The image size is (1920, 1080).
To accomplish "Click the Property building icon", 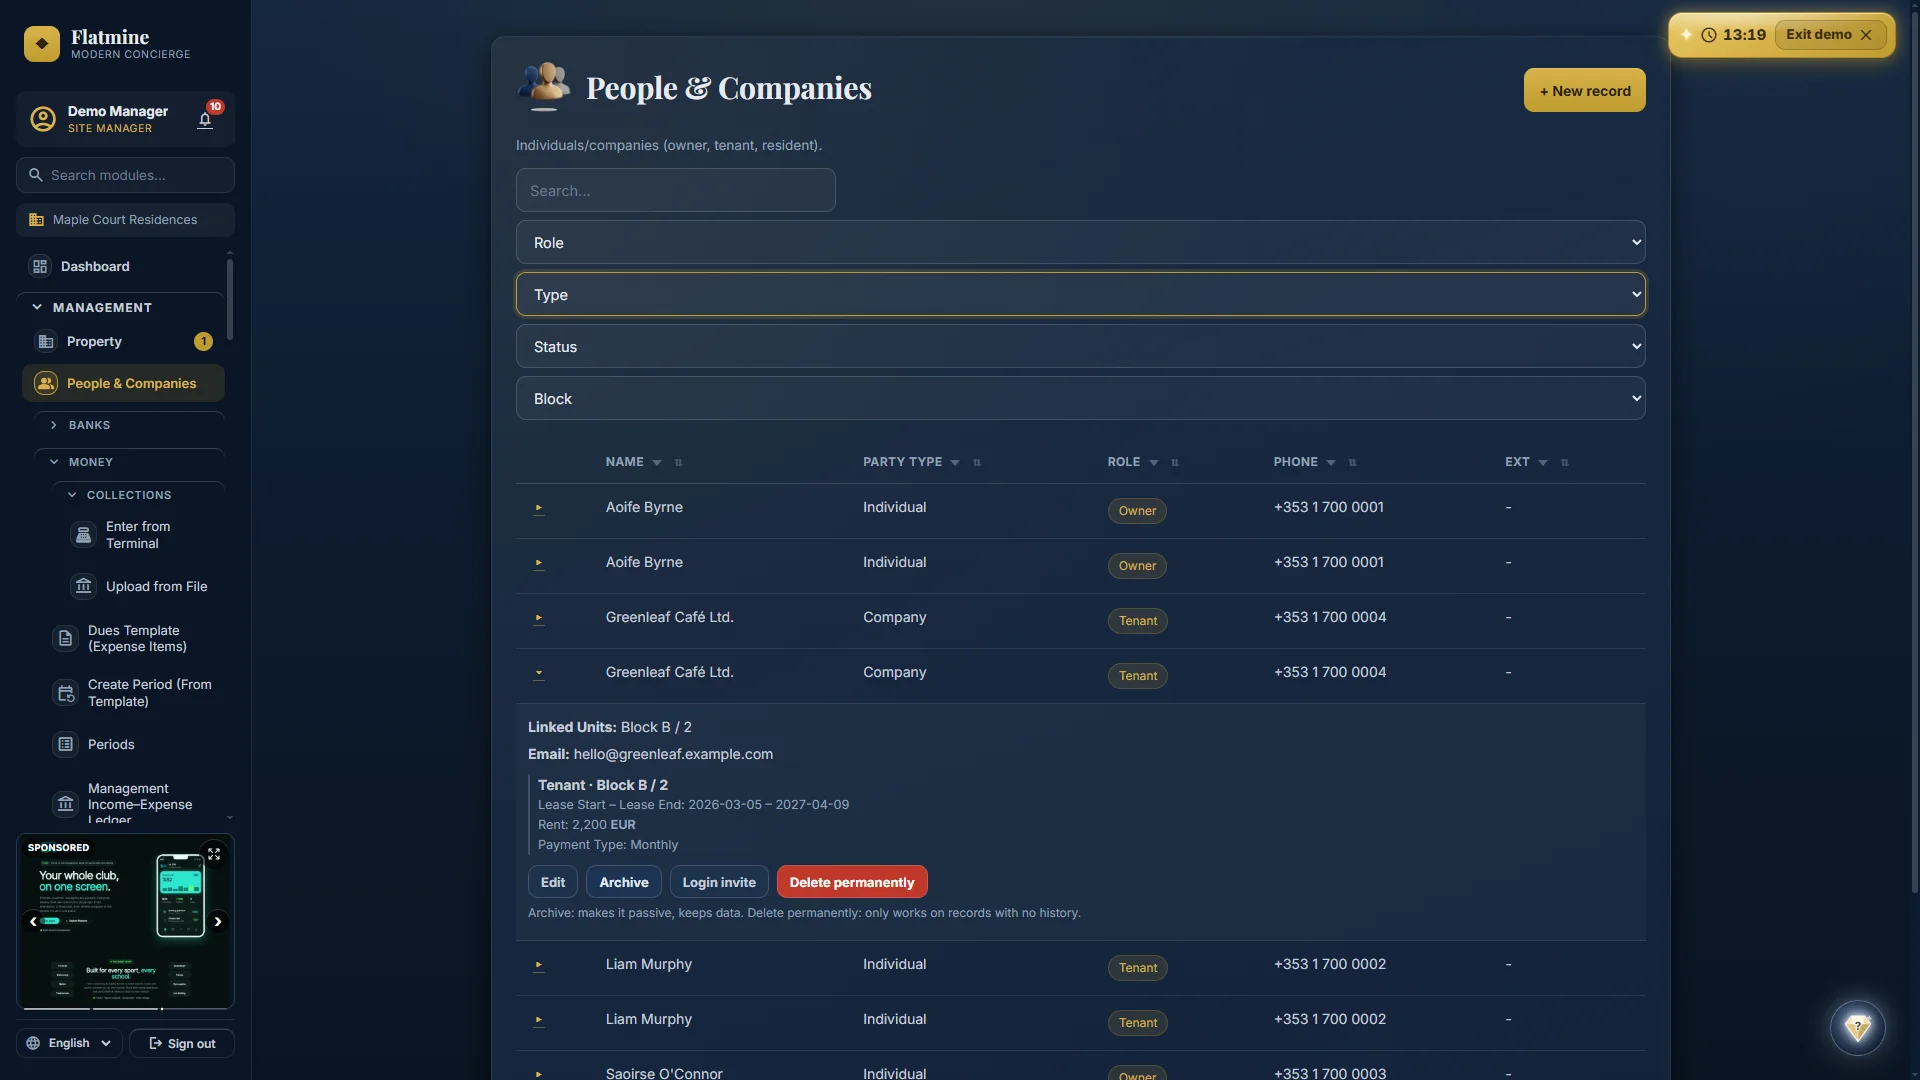I will click(46, 342).
